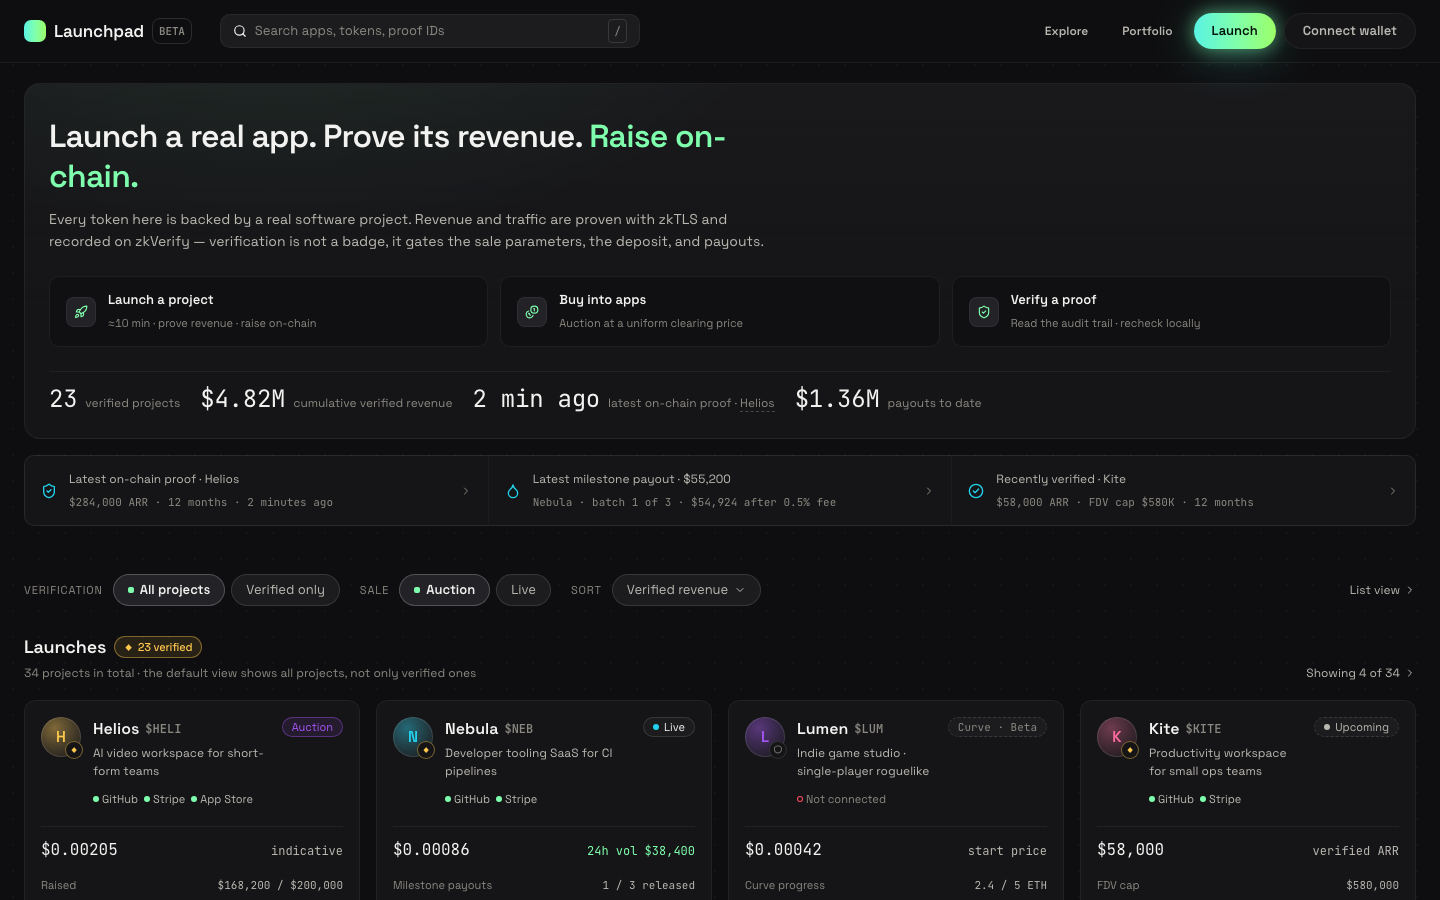This screenshot has height=900, width=1440.
Task: Switch to List view
Action: (1381, 590)
